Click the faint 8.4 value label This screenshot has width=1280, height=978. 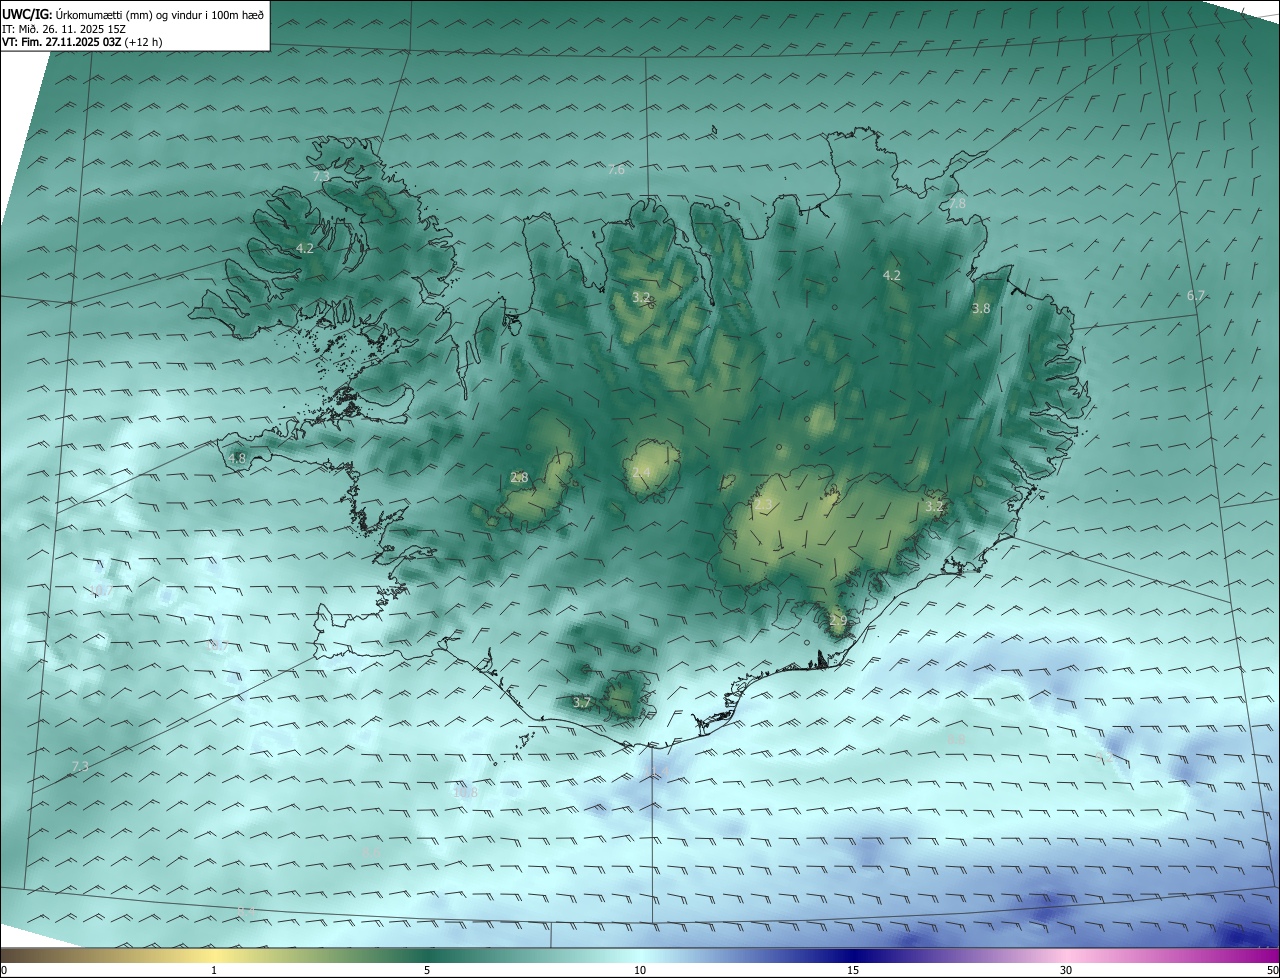[246, 911]
